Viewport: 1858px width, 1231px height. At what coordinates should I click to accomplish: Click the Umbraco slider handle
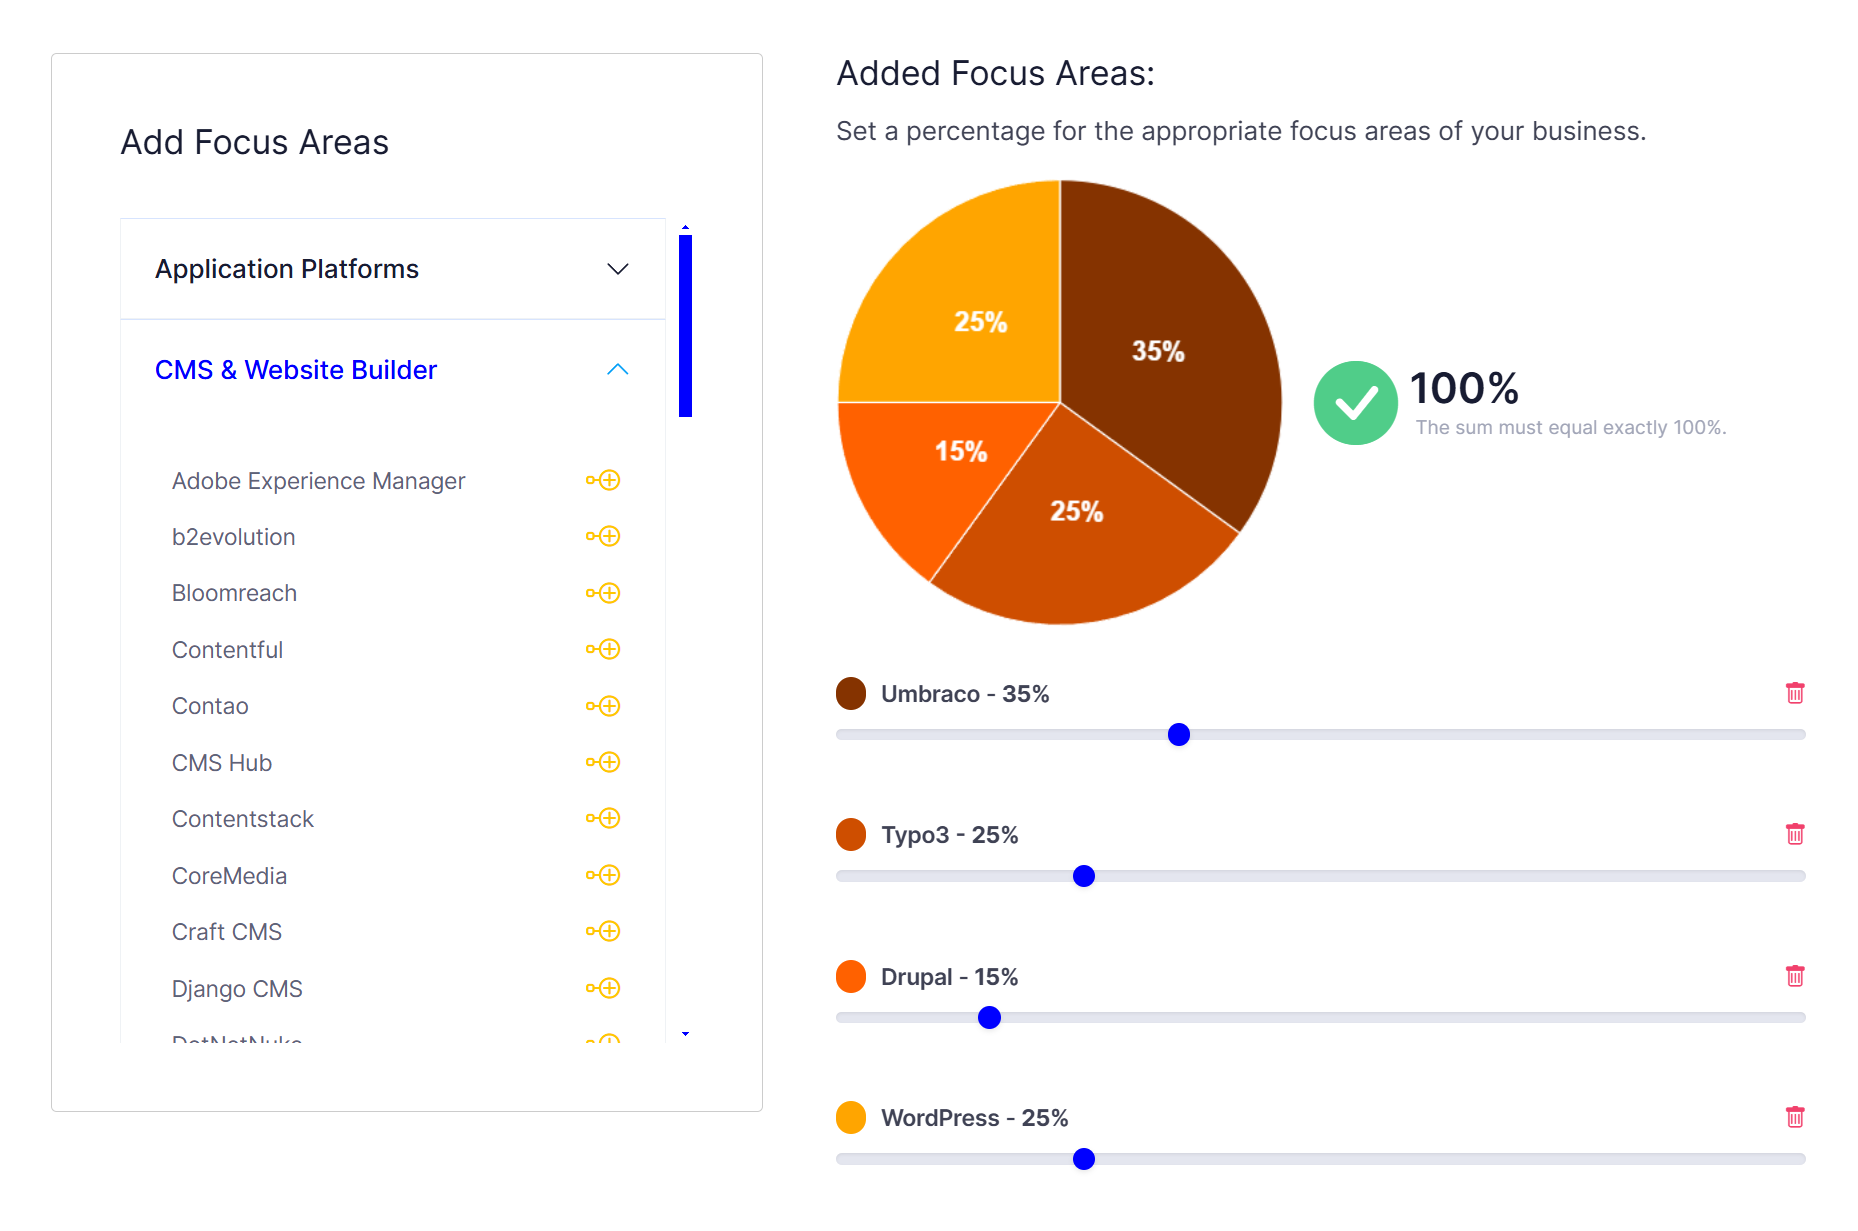1179,735
